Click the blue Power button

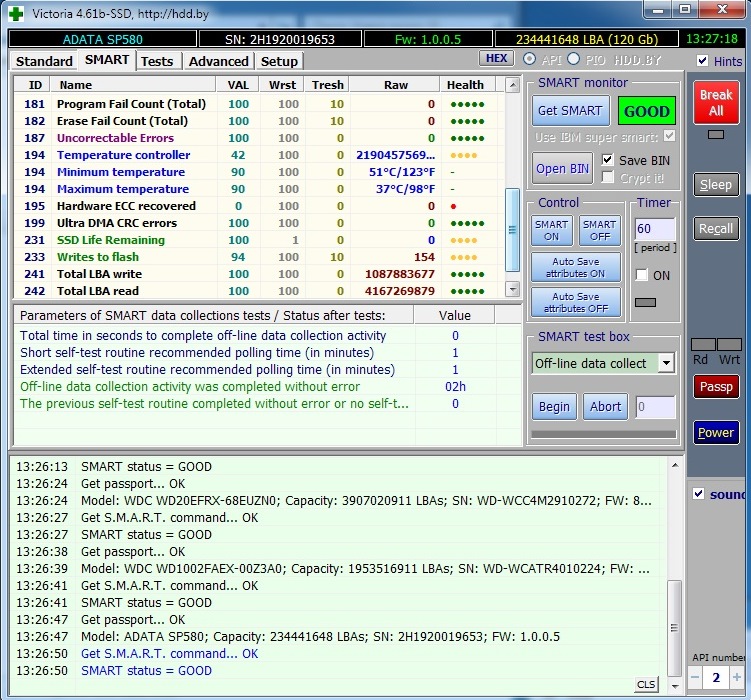[716, 433]
